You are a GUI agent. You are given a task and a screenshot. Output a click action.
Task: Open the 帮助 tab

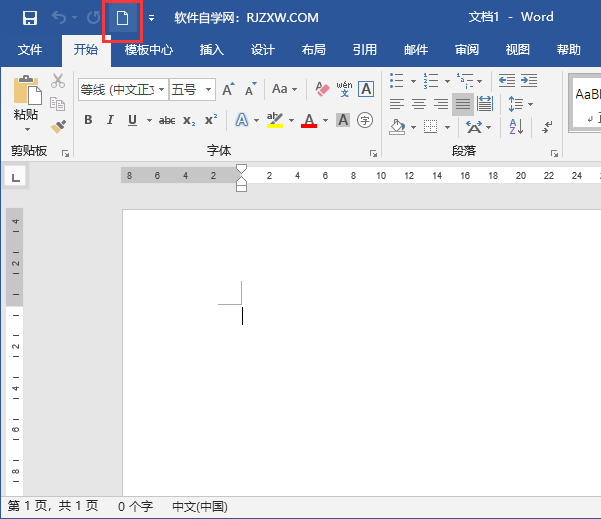click(x=569, y=50)
